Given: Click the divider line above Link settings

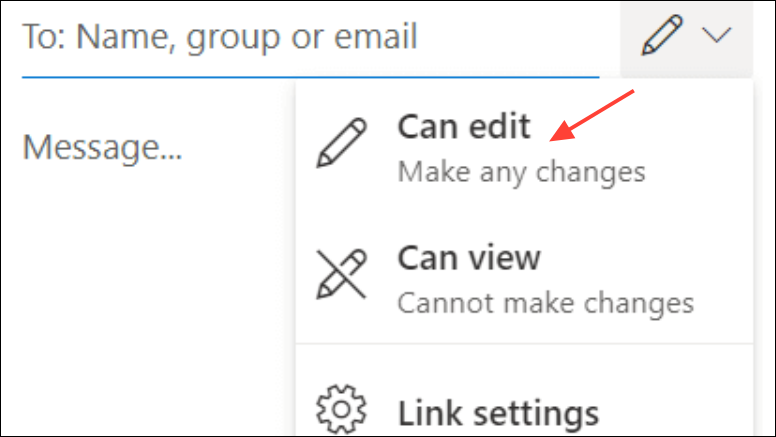Looking at the screenshot, I should pos(525,343).
